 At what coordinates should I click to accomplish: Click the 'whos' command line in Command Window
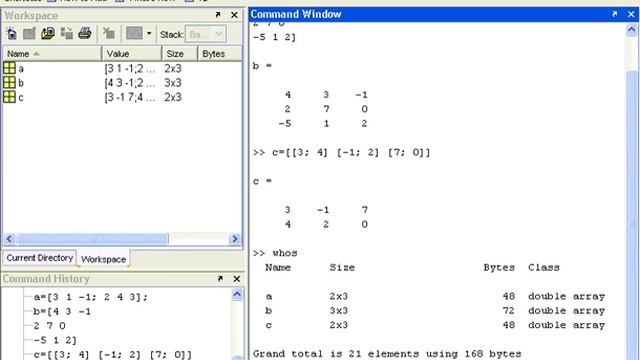pos(275,253)
